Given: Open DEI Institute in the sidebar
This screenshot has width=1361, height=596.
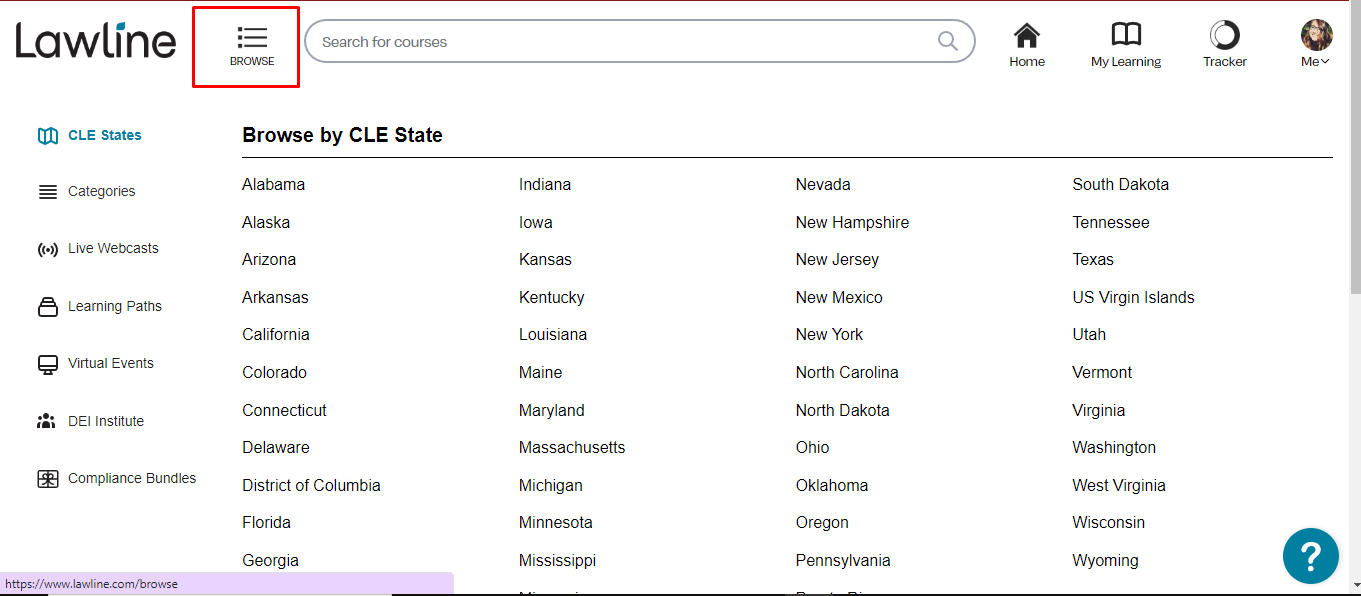Looking at the screenshot, I should point(105,421).
